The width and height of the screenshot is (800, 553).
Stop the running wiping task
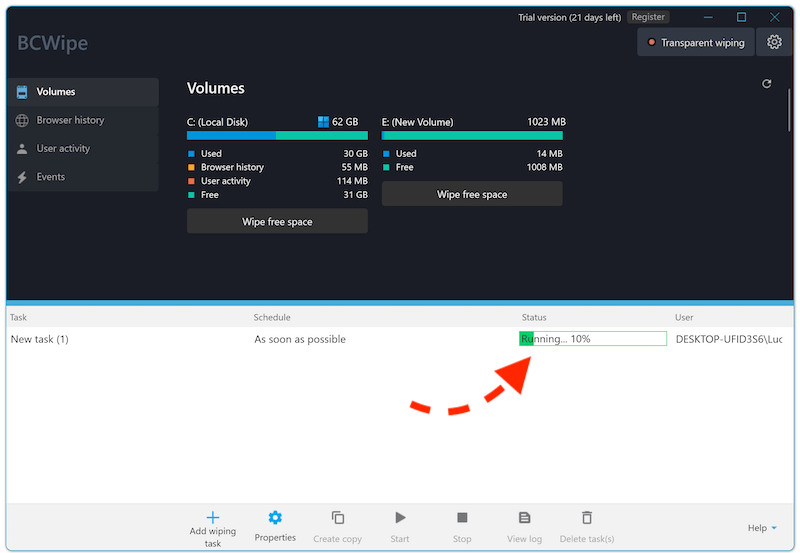tap(462, 518)
